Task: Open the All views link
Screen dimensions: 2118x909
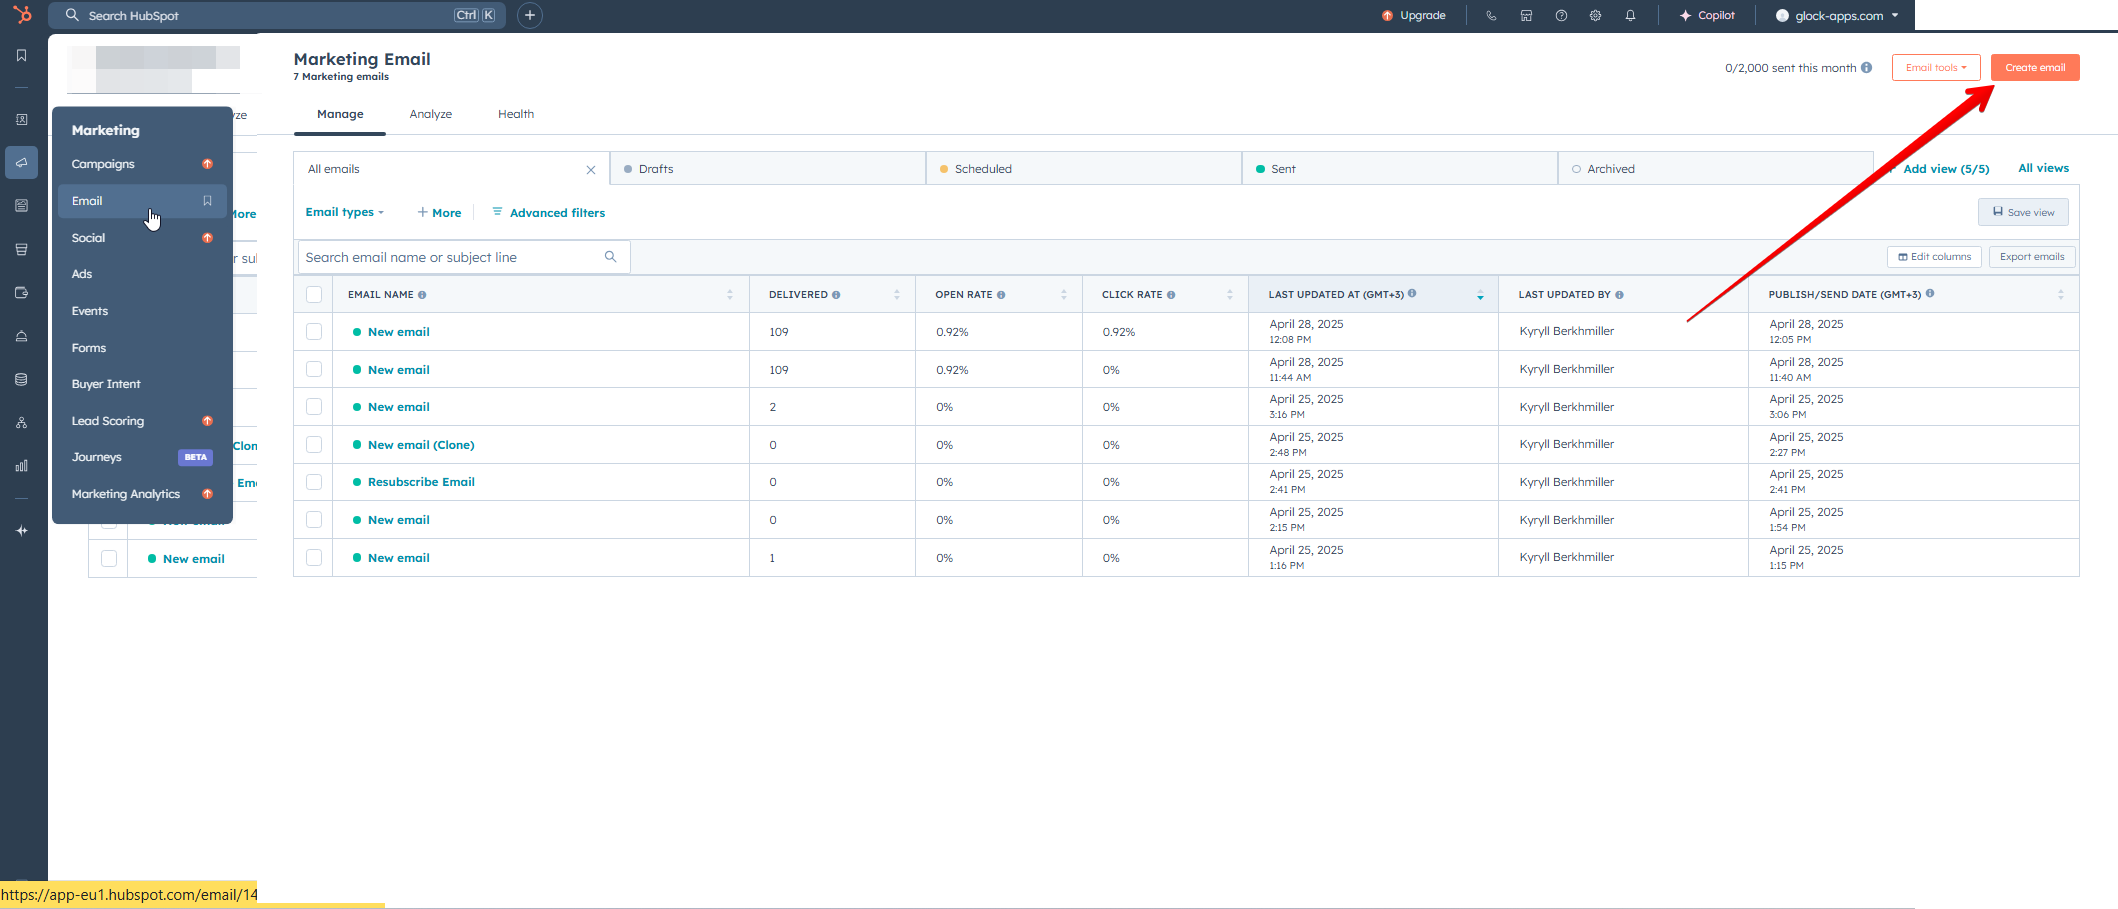Action: tap(2043, 168)
